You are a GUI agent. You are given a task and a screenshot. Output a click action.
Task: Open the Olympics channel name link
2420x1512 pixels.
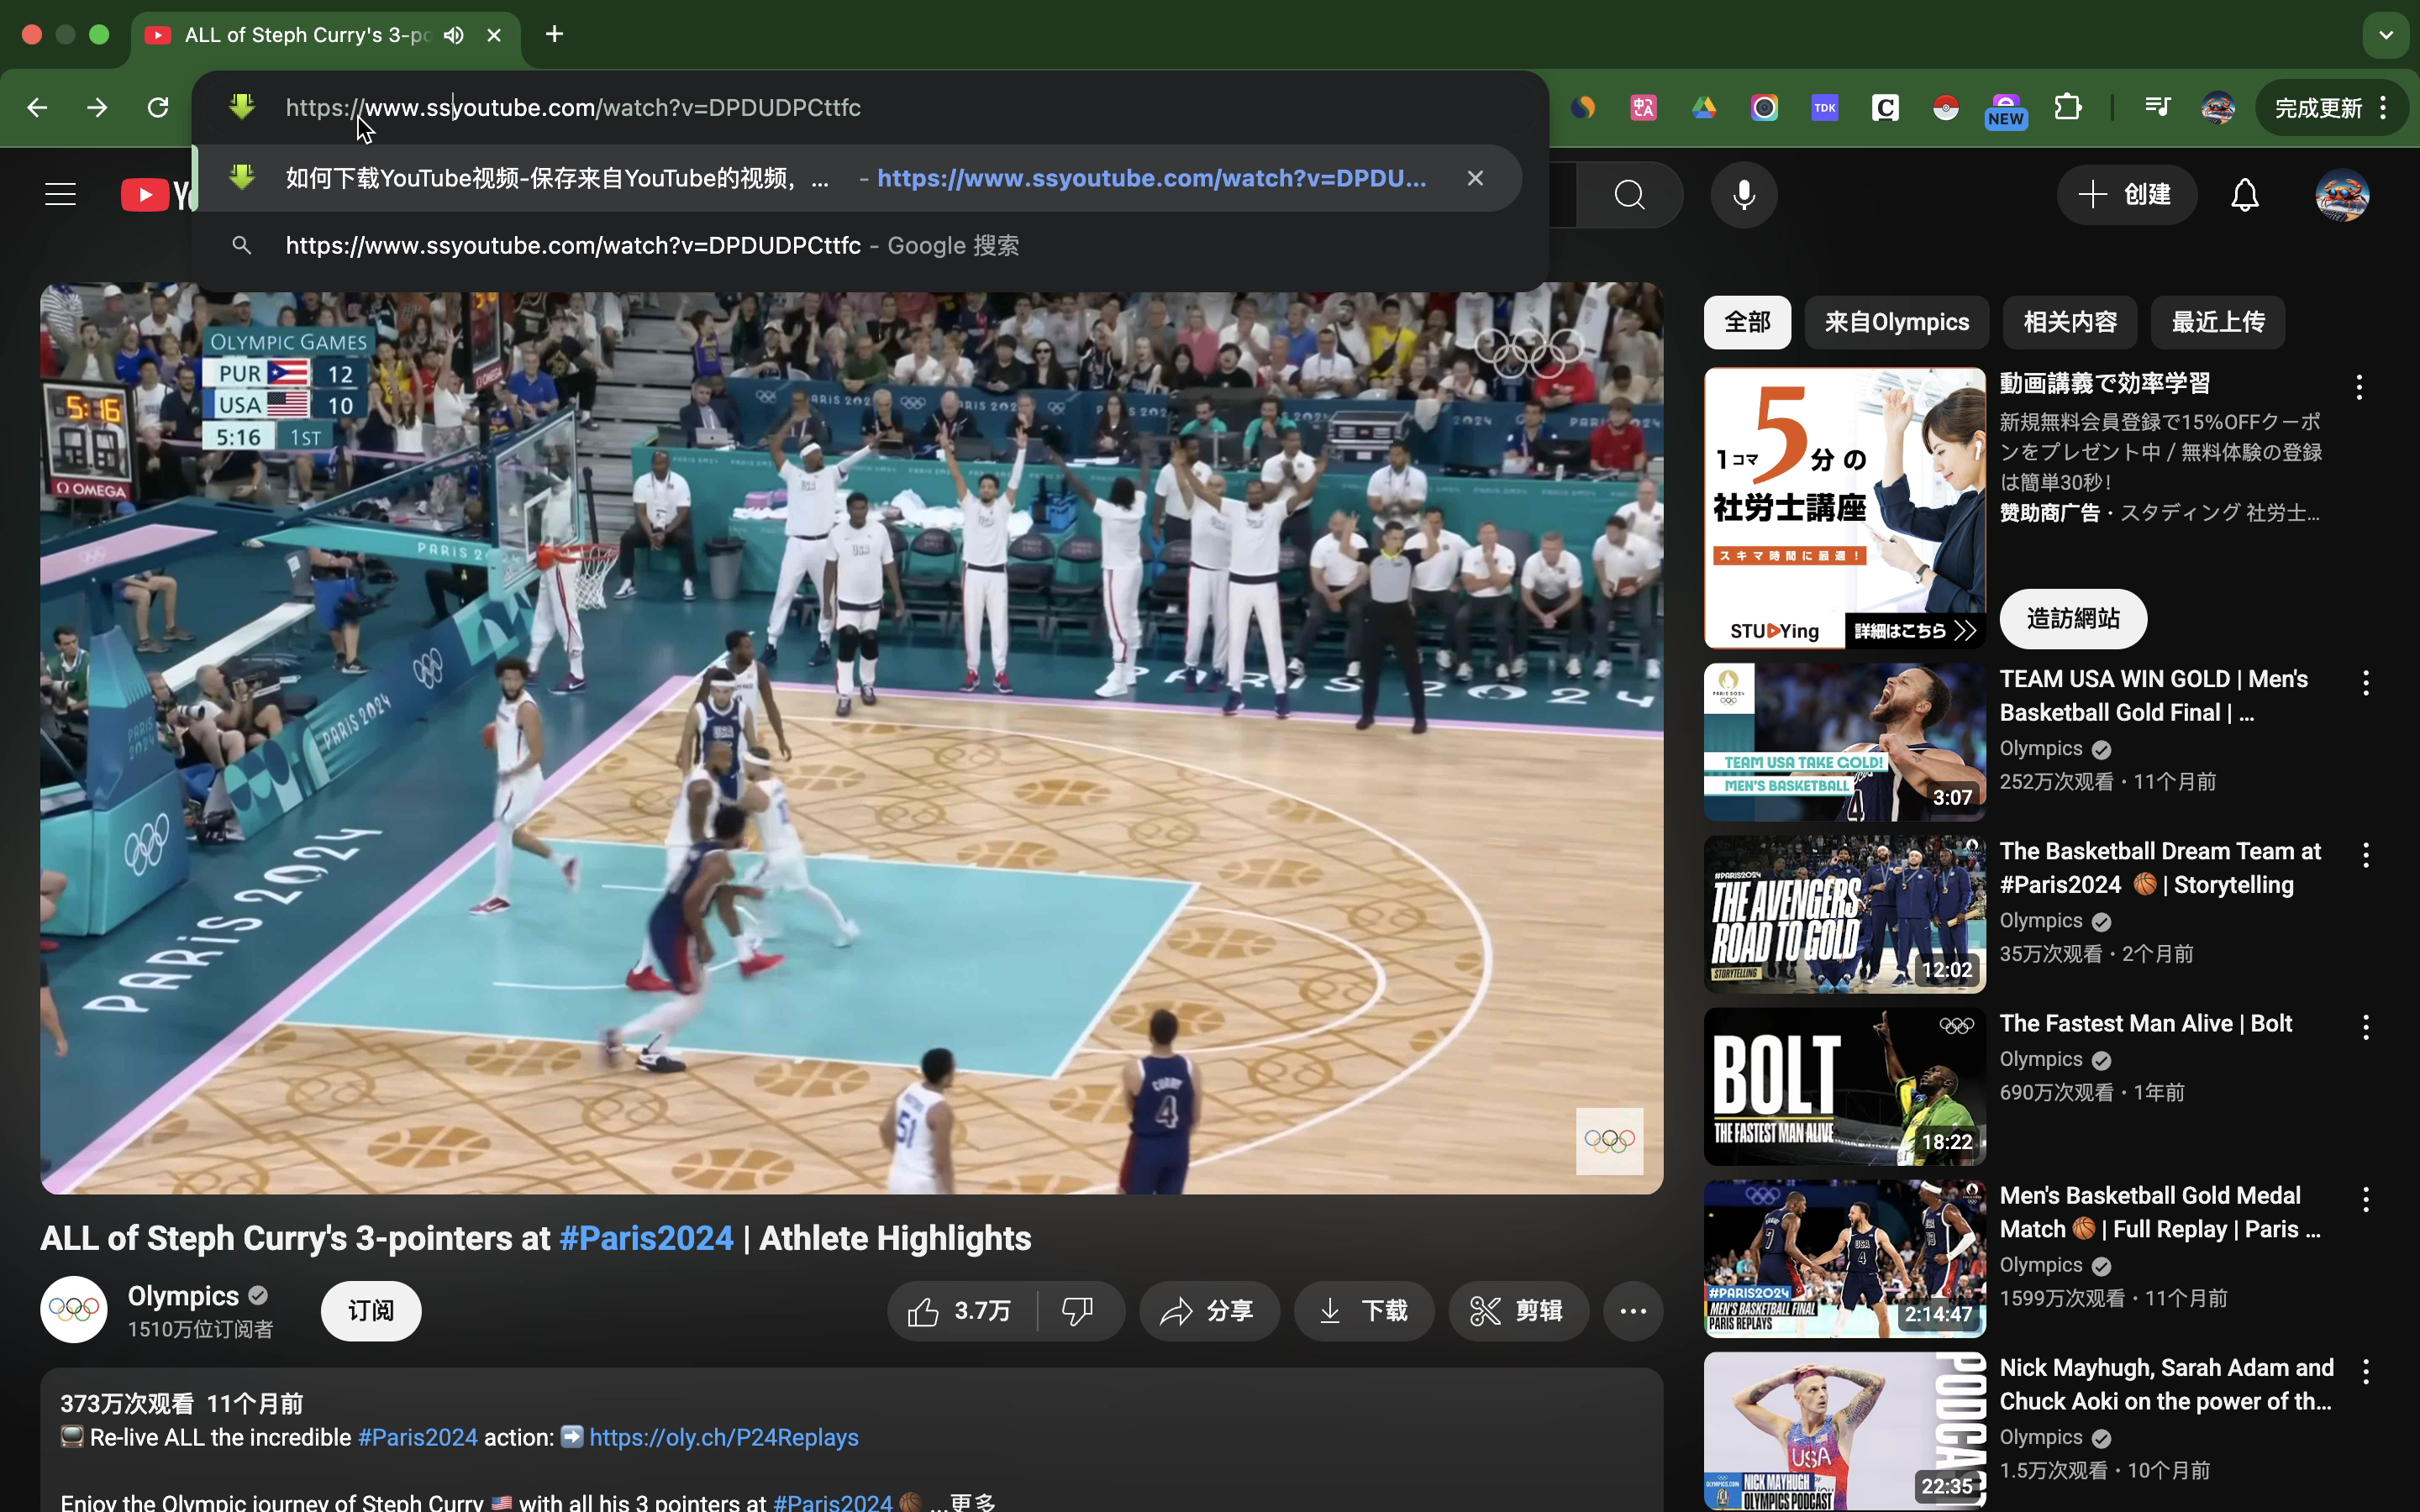pos(183,1296)
